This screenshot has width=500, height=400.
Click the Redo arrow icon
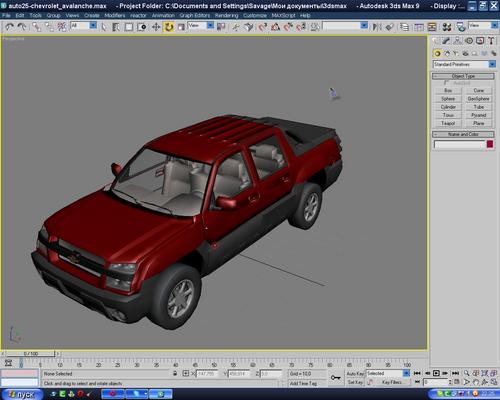coord(22,27)
